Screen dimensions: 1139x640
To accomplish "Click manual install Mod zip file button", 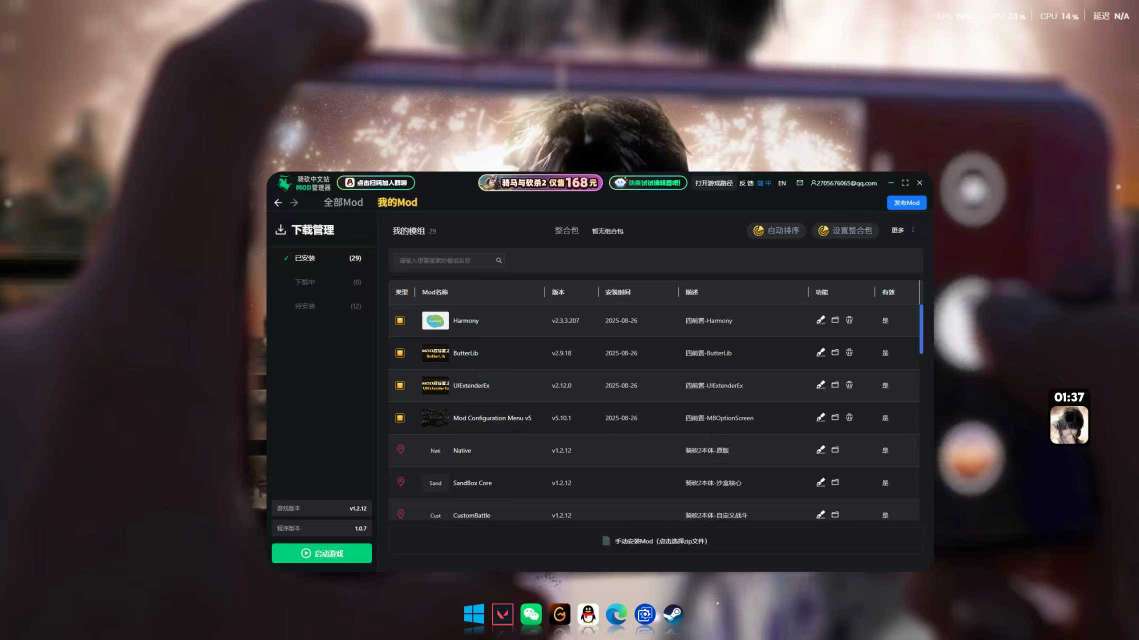I will (655, 541).
